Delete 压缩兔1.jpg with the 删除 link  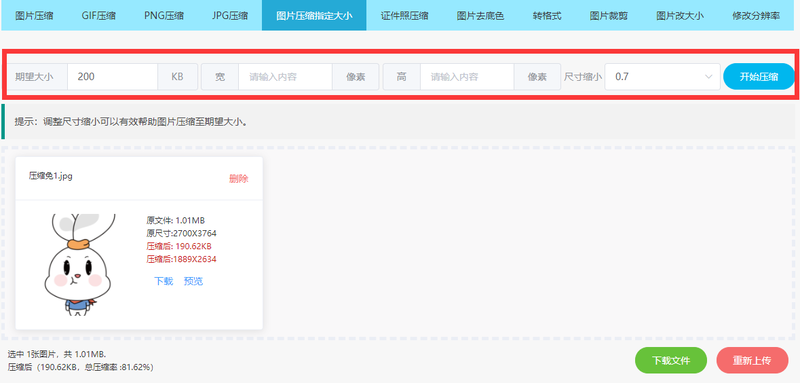(239, 178)
